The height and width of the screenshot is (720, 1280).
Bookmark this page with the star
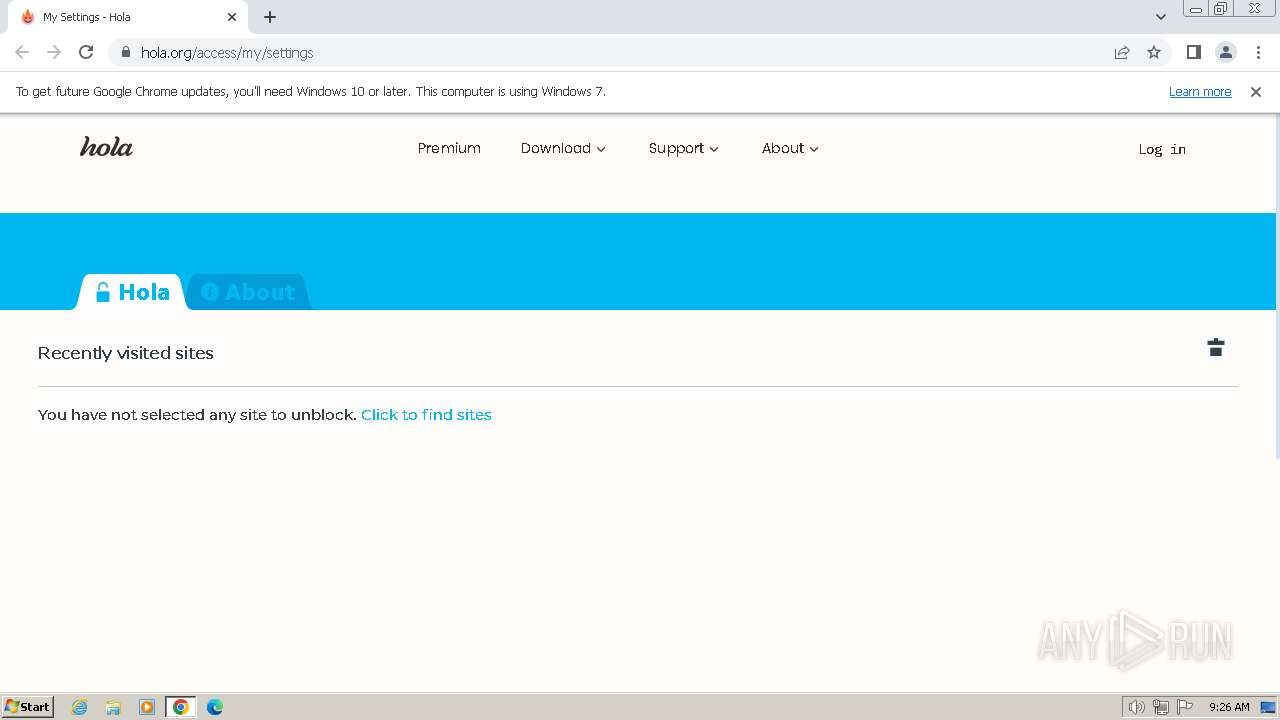click(x=1154, y=52)
